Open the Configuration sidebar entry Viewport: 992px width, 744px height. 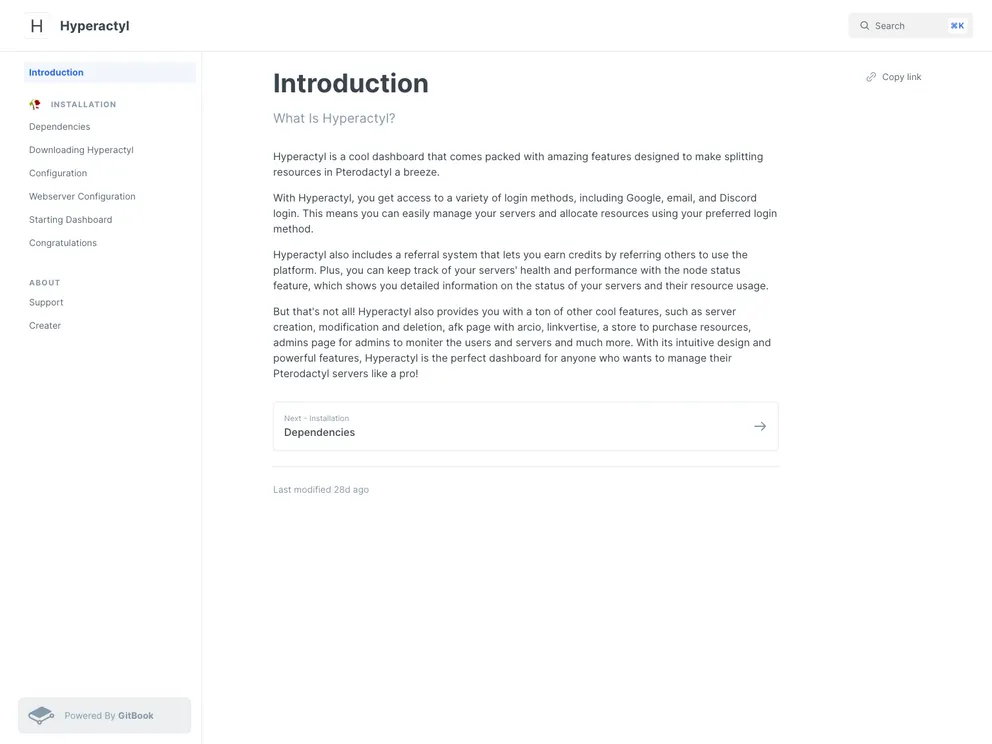click(58, 172)
